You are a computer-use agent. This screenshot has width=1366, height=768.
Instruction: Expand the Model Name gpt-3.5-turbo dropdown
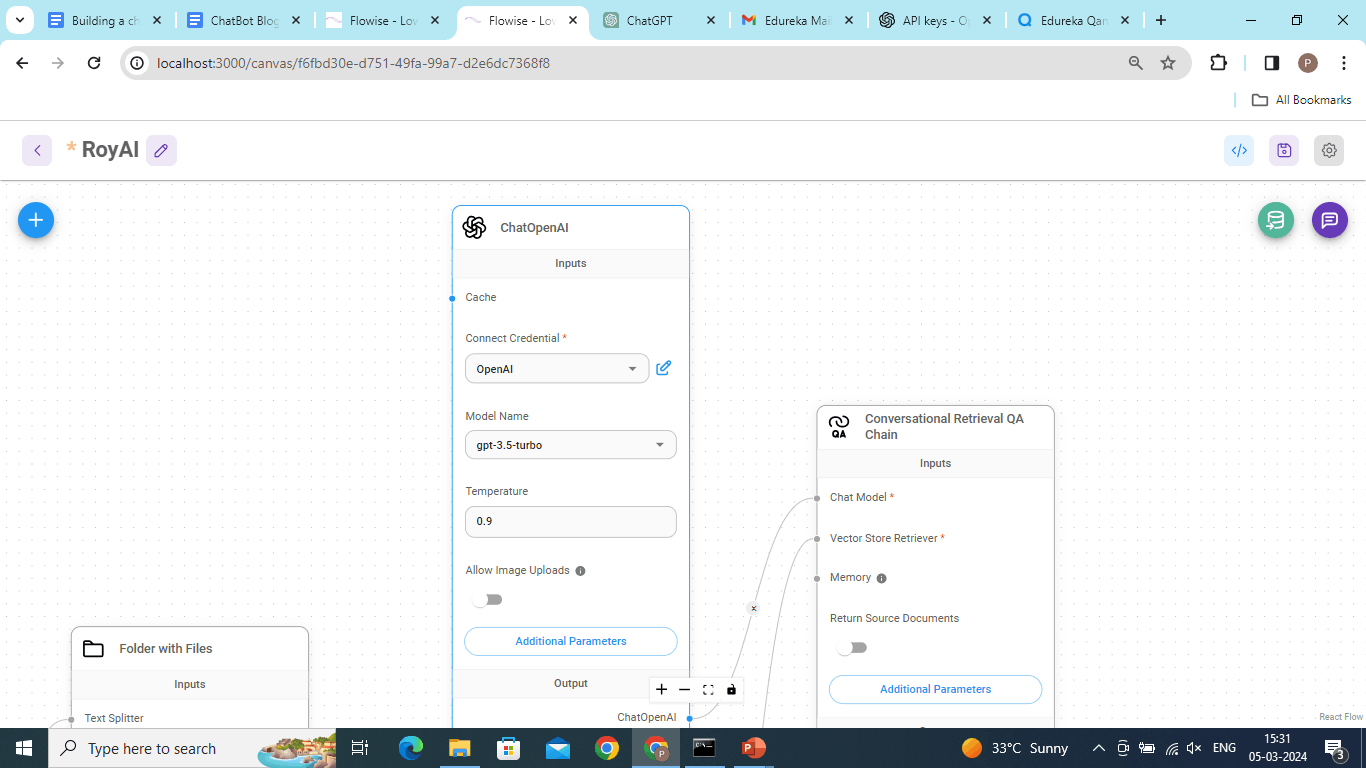570,445
